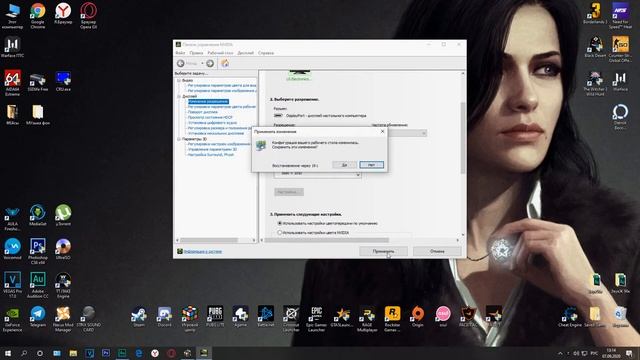Open Origin desktop icon
640x360 pixels.
418,317
